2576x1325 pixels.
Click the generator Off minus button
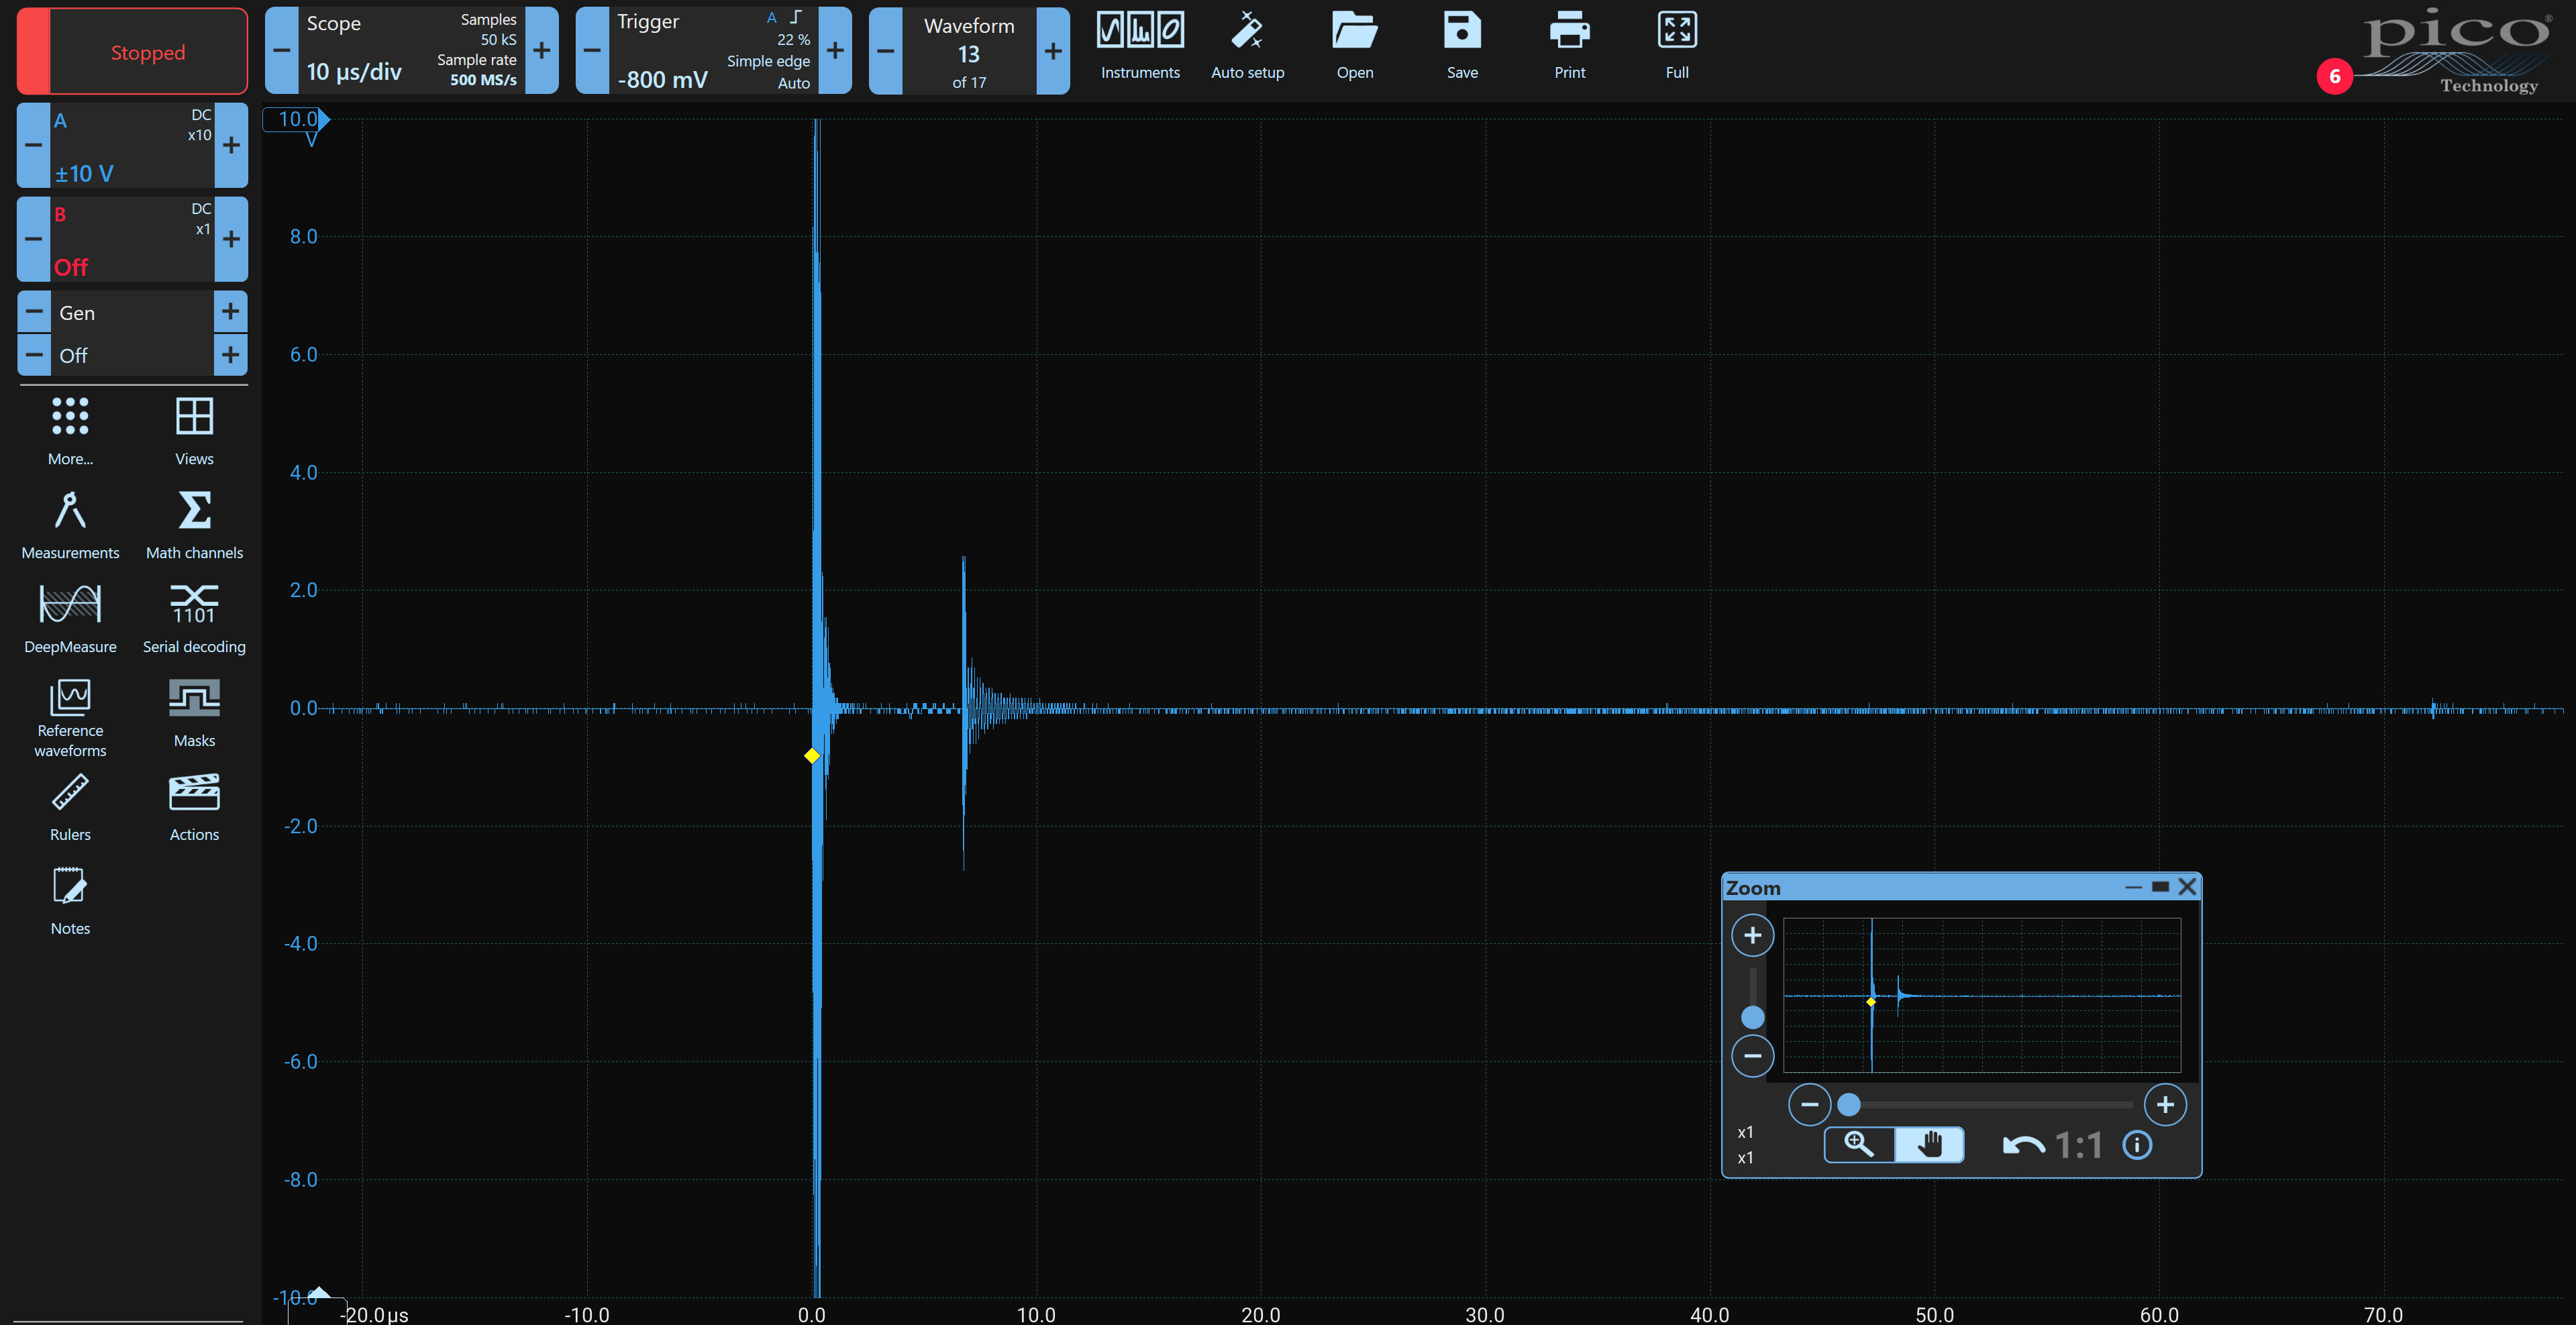(33, 355)
